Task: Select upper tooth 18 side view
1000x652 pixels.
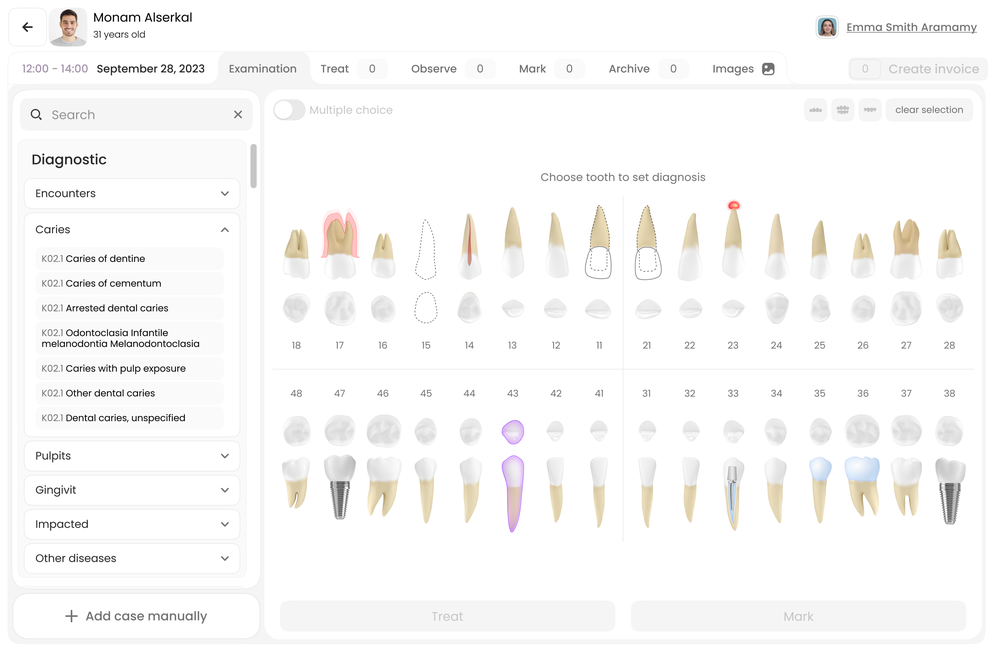Action: pos(297,253)
